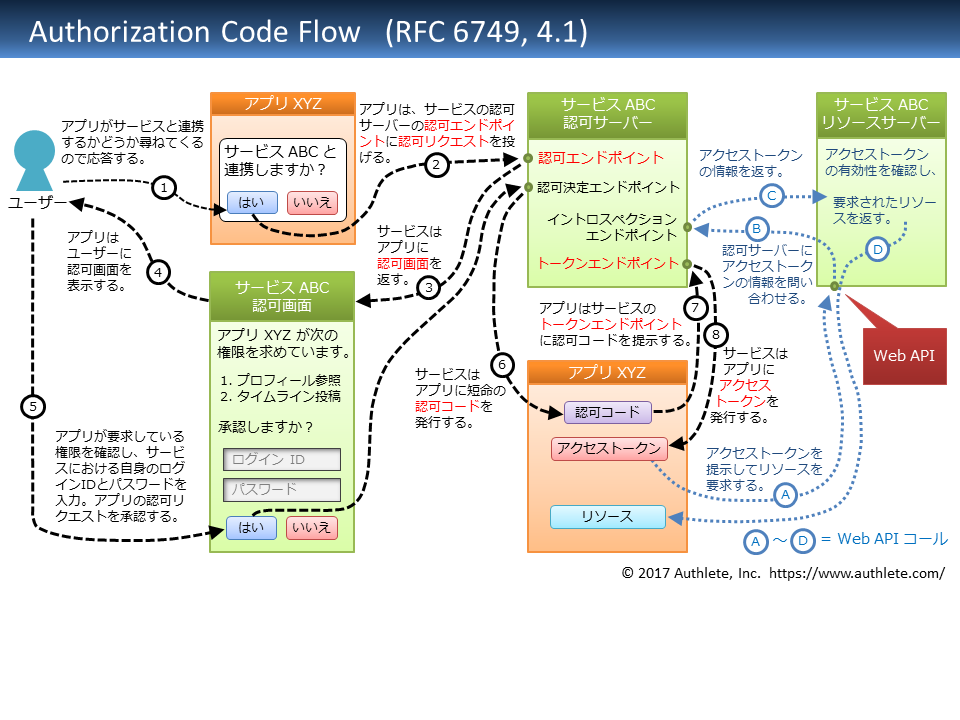The image size is (960, 720).
Task: Click the アプリはユーザーに認可画面を表示する caption
Action: click(x=99, y=261)
